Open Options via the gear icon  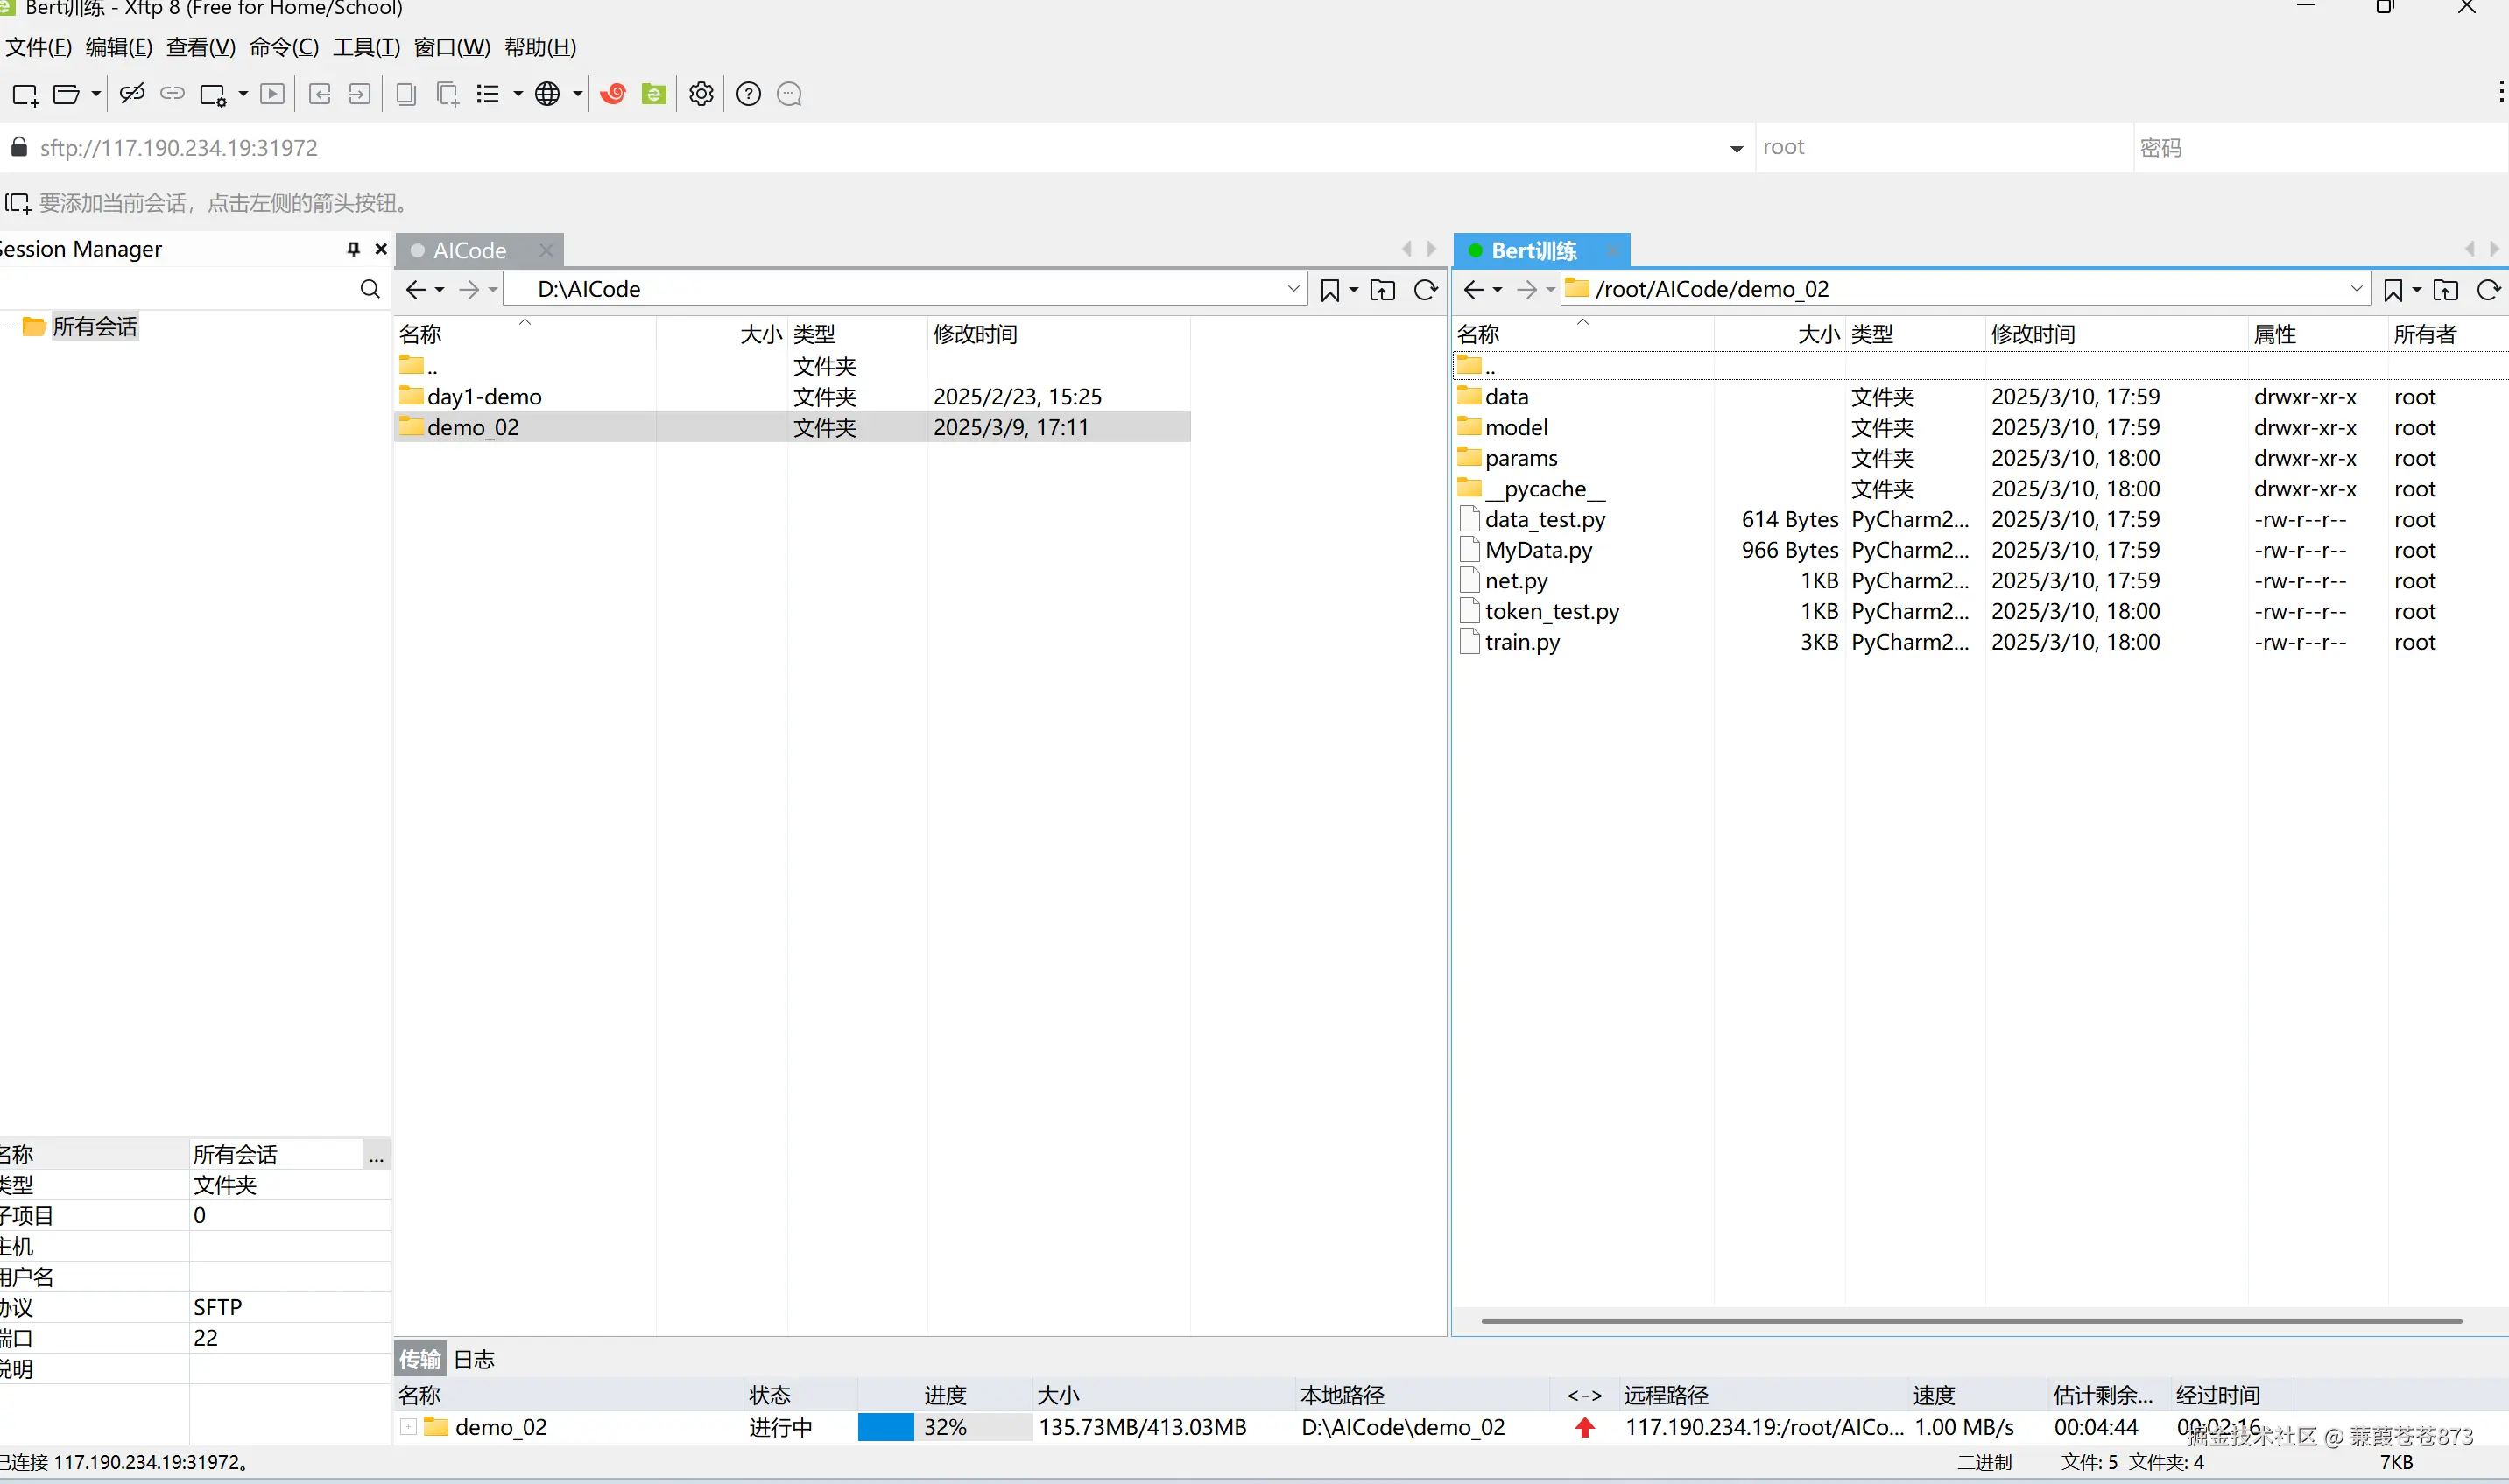click(702, 94)
